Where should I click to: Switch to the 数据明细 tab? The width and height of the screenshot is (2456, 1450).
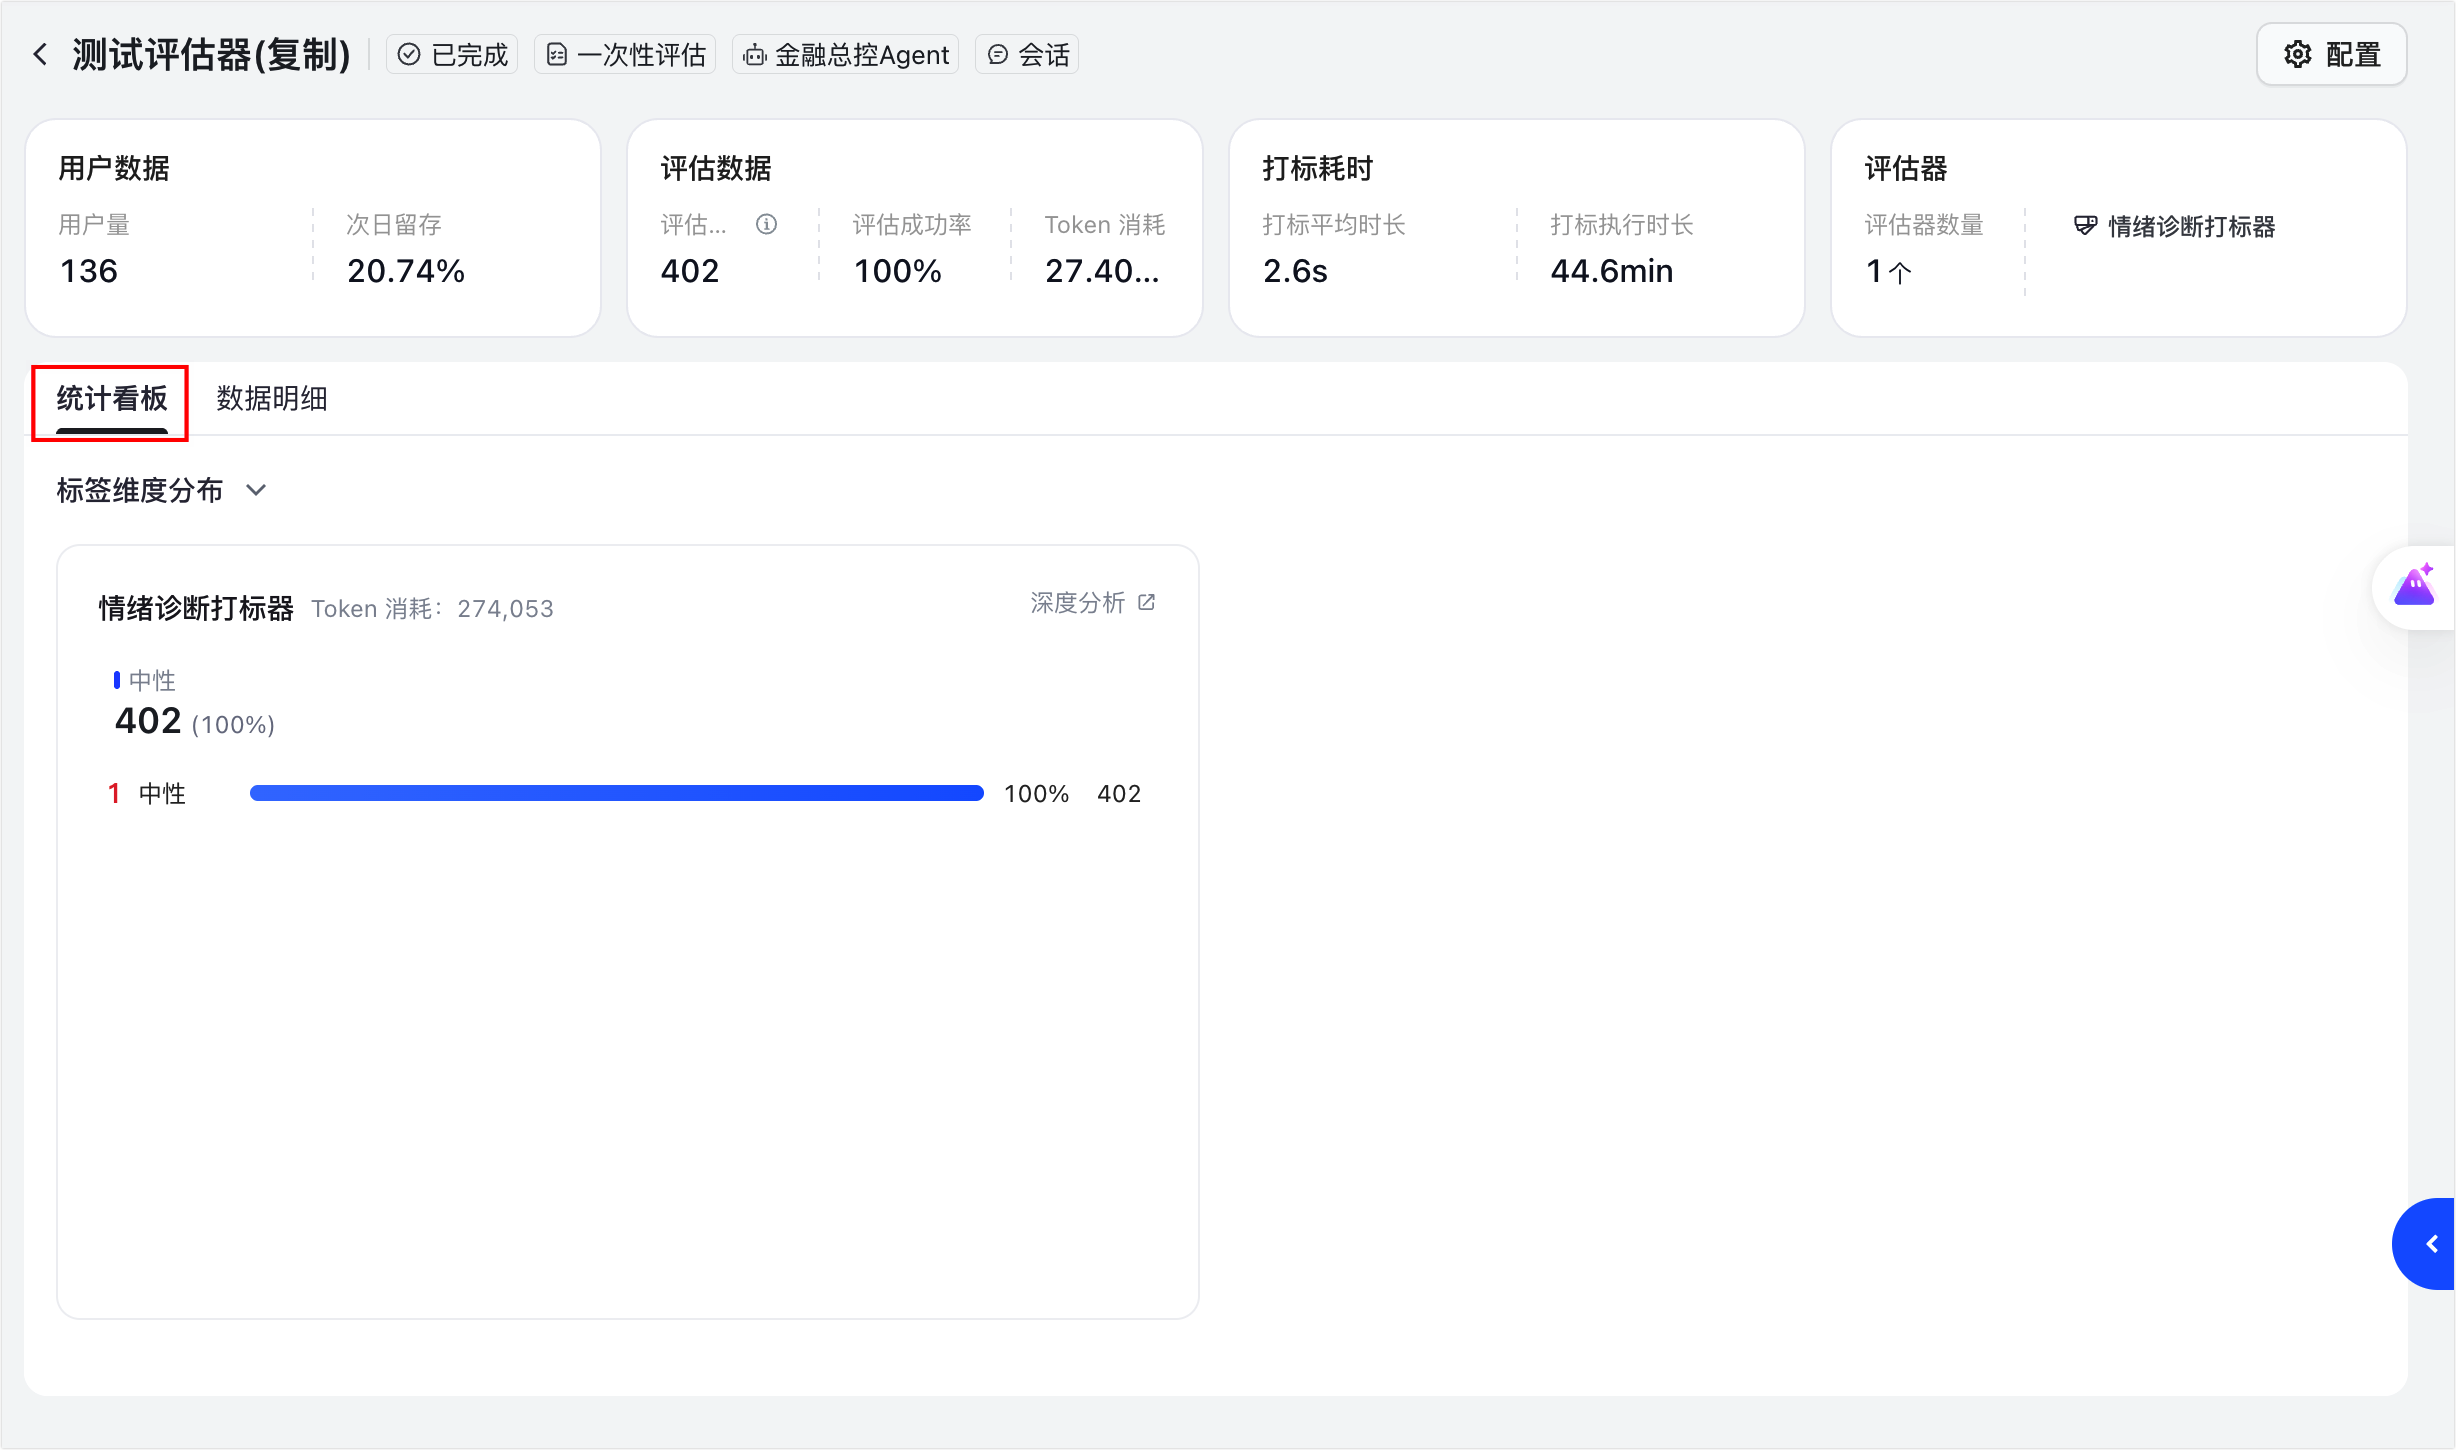pos(272,399)
